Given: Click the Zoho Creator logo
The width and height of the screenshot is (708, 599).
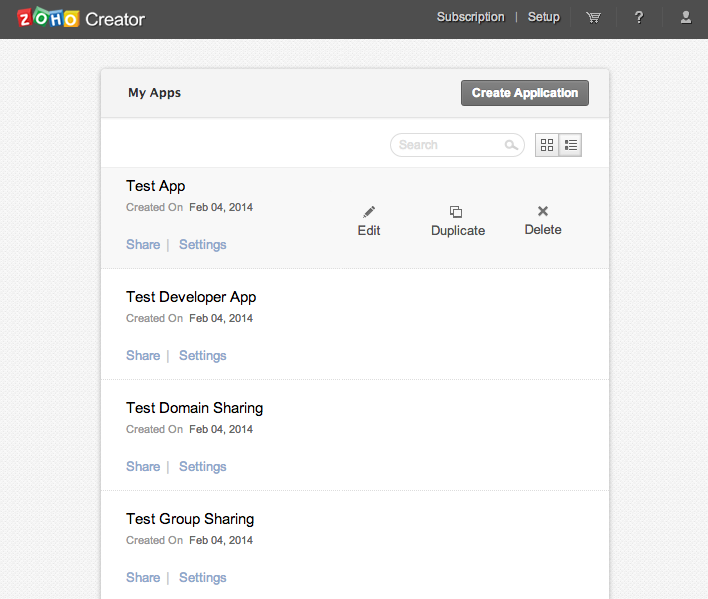Looking at the screenshot, I should click(82, 18).
